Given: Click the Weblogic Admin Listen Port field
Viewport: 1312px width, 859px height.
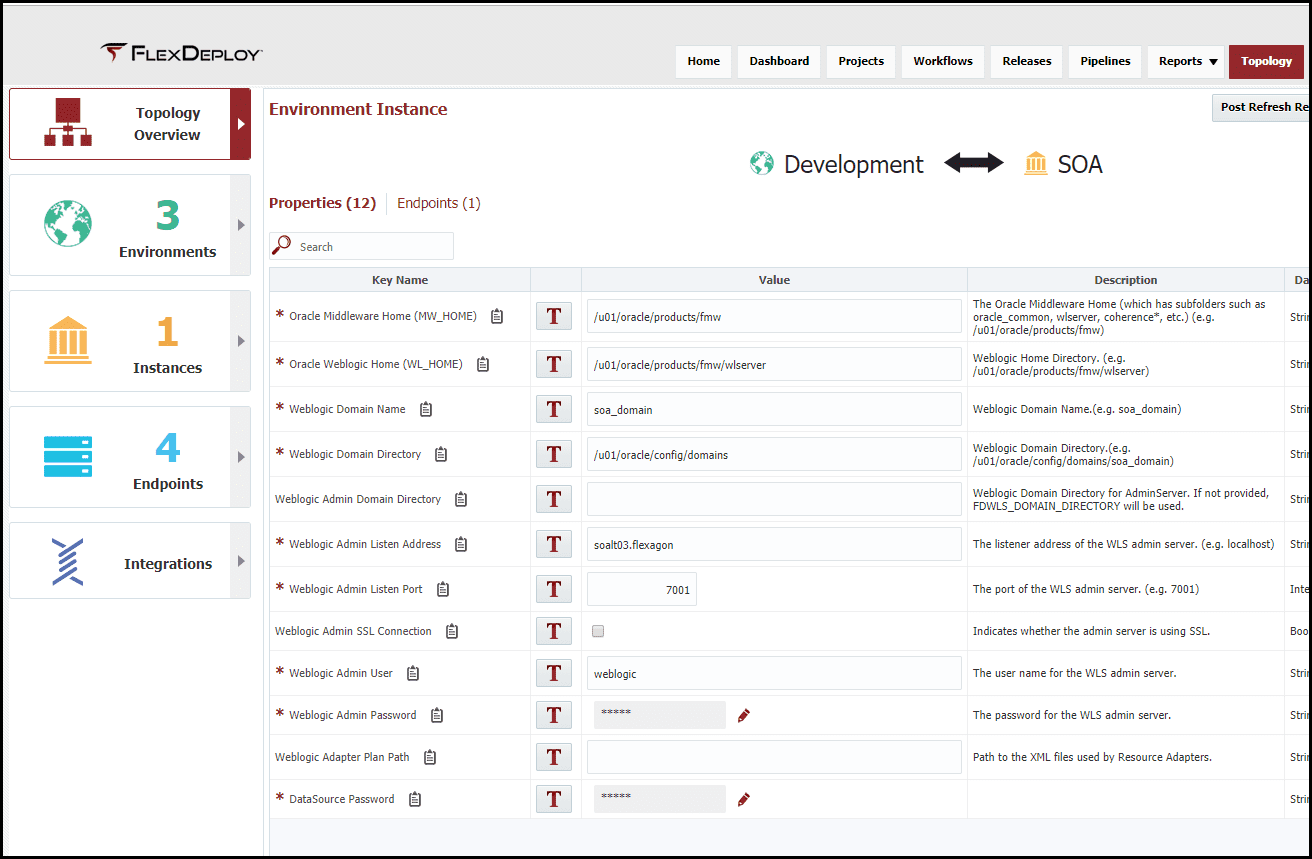Looking at the screenshot, I should 642,589.
